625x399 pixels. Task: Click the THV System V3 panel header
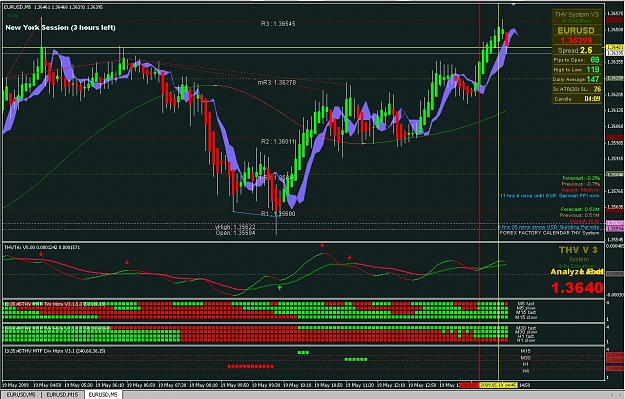(576, 14)
